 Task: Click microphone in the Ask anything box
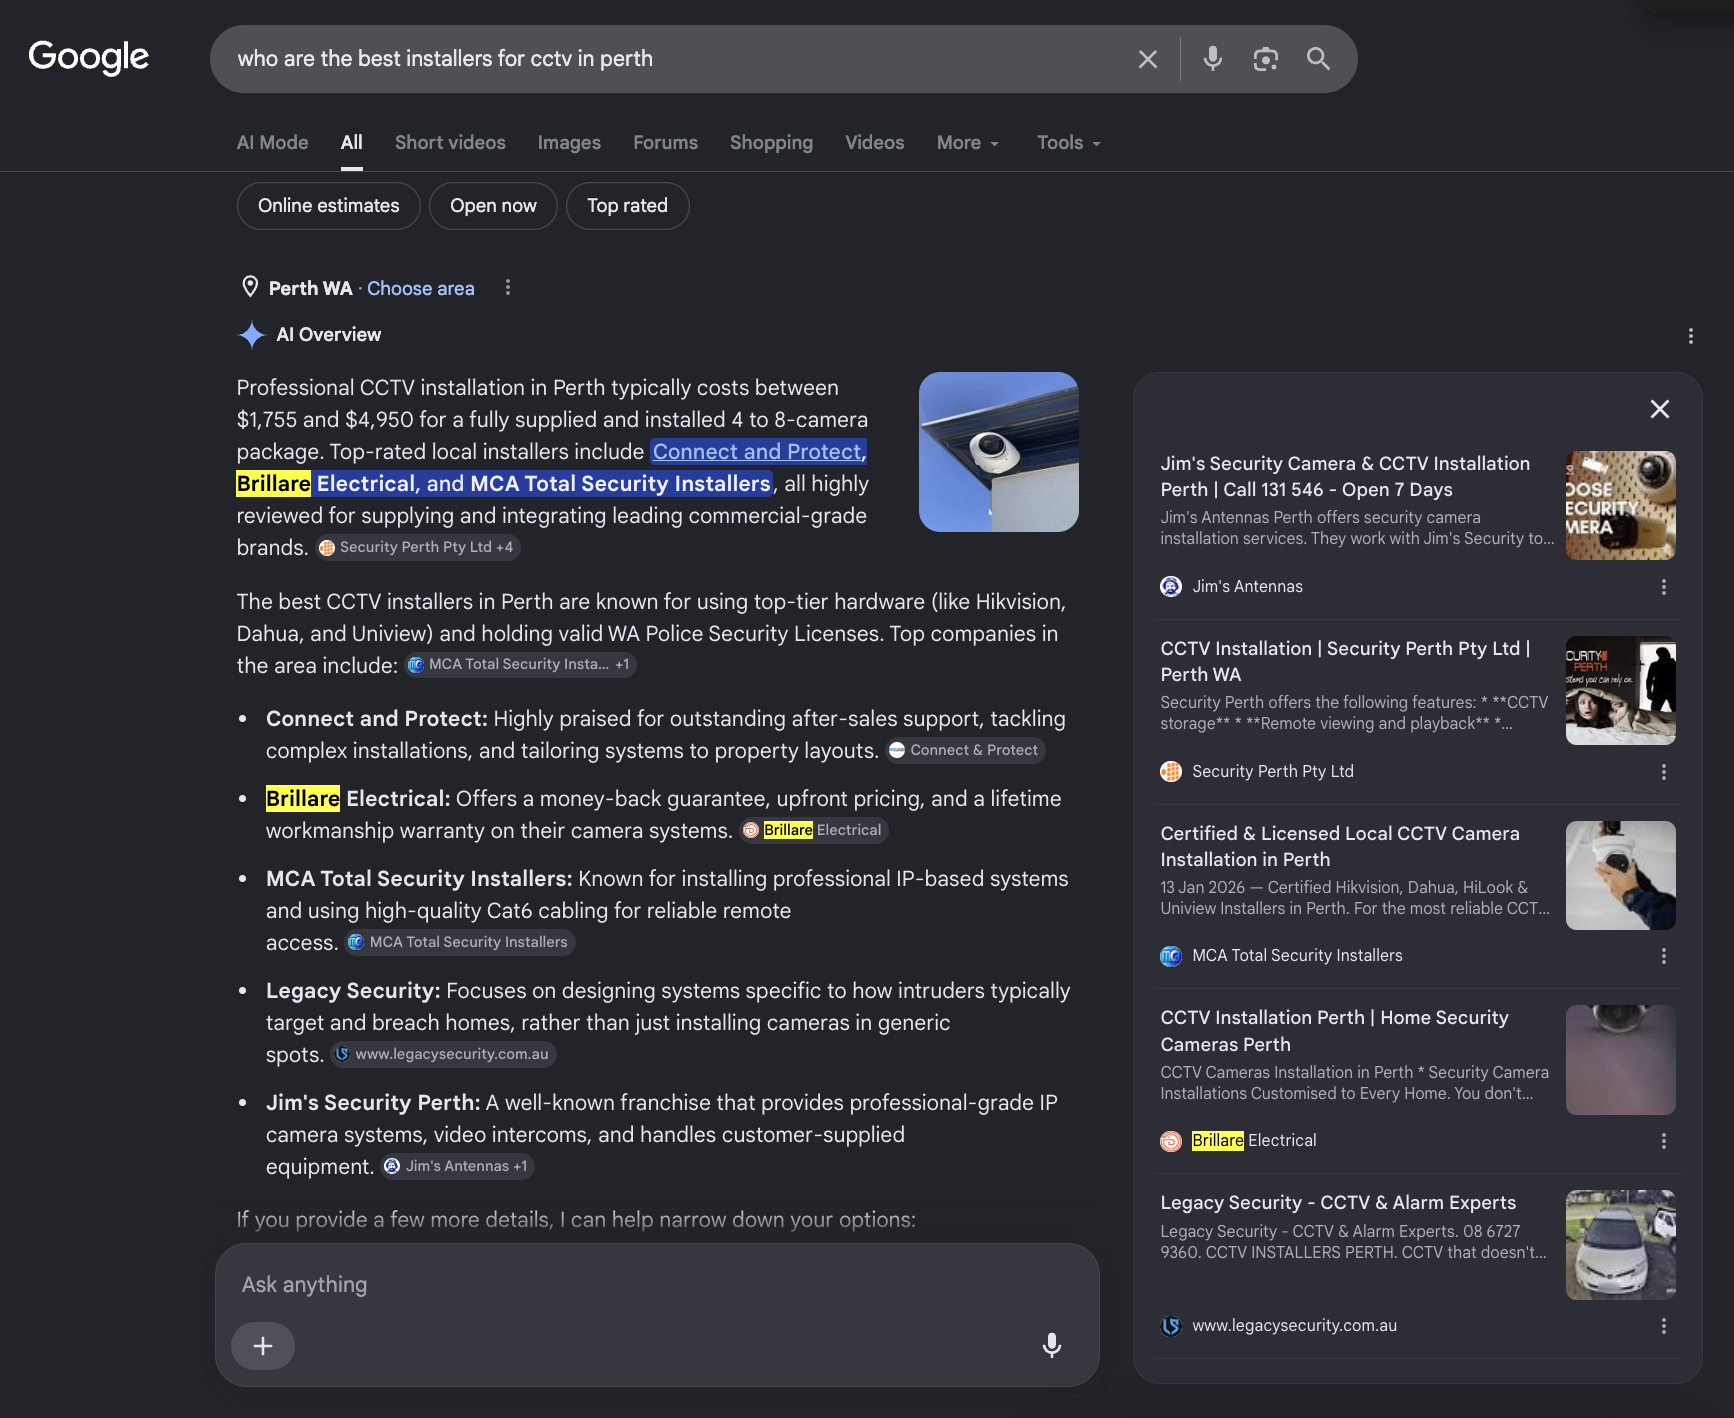click(1051, 1345)
